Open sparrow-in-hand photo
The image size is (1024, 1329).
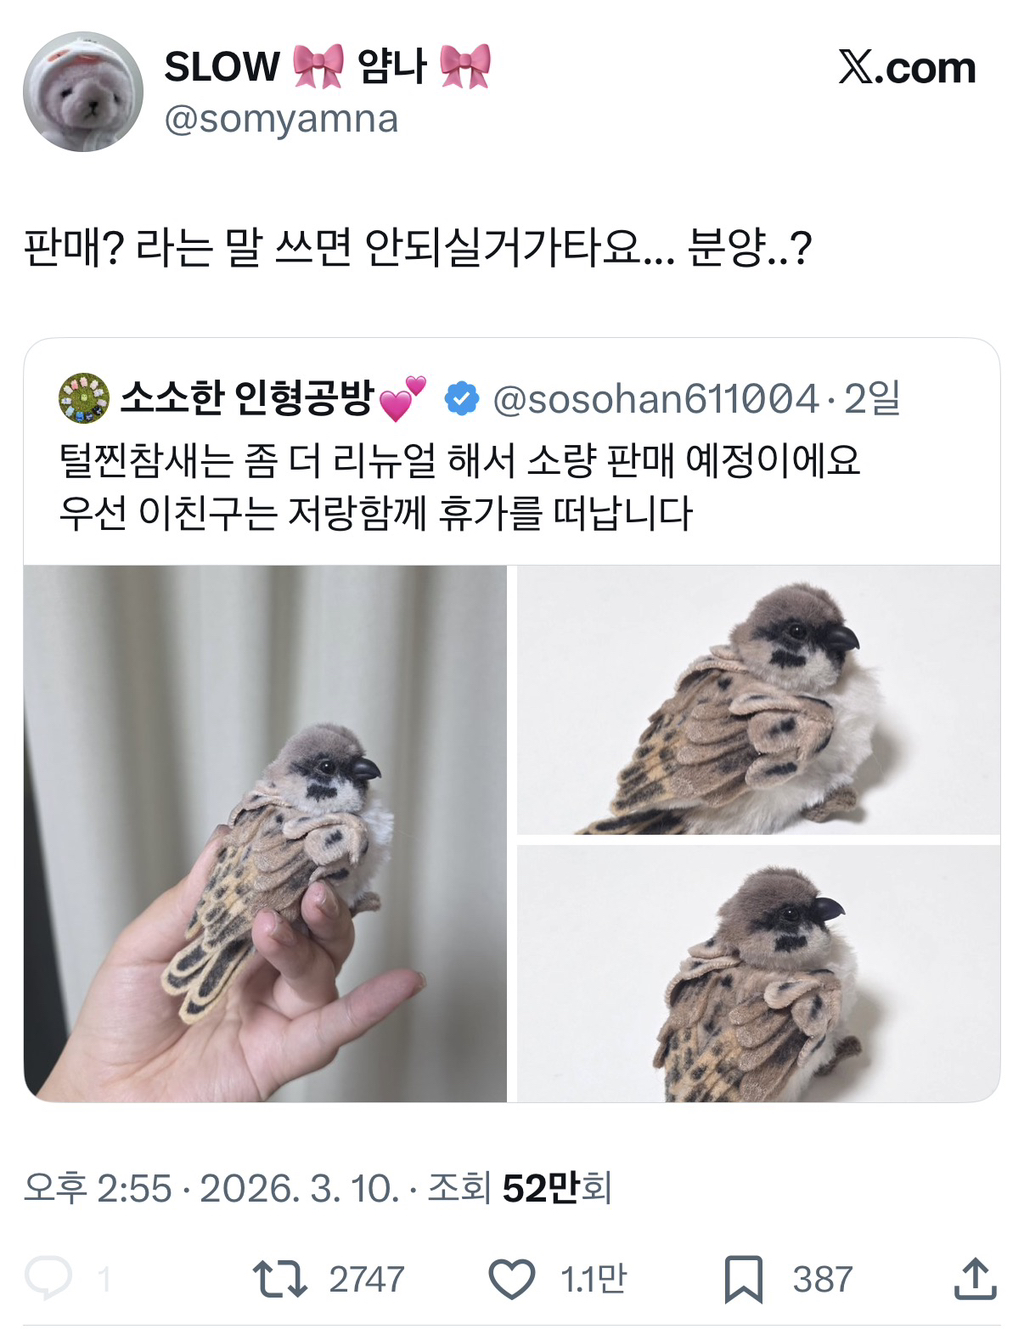point(265,834)
